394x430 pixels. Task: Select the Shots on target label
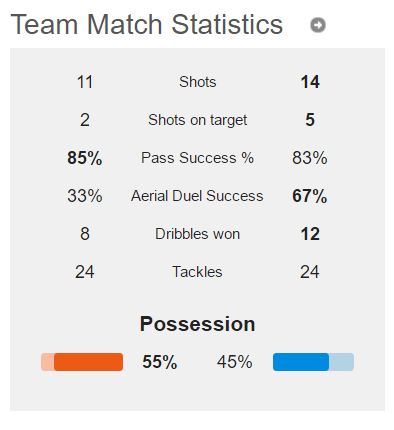198,120
